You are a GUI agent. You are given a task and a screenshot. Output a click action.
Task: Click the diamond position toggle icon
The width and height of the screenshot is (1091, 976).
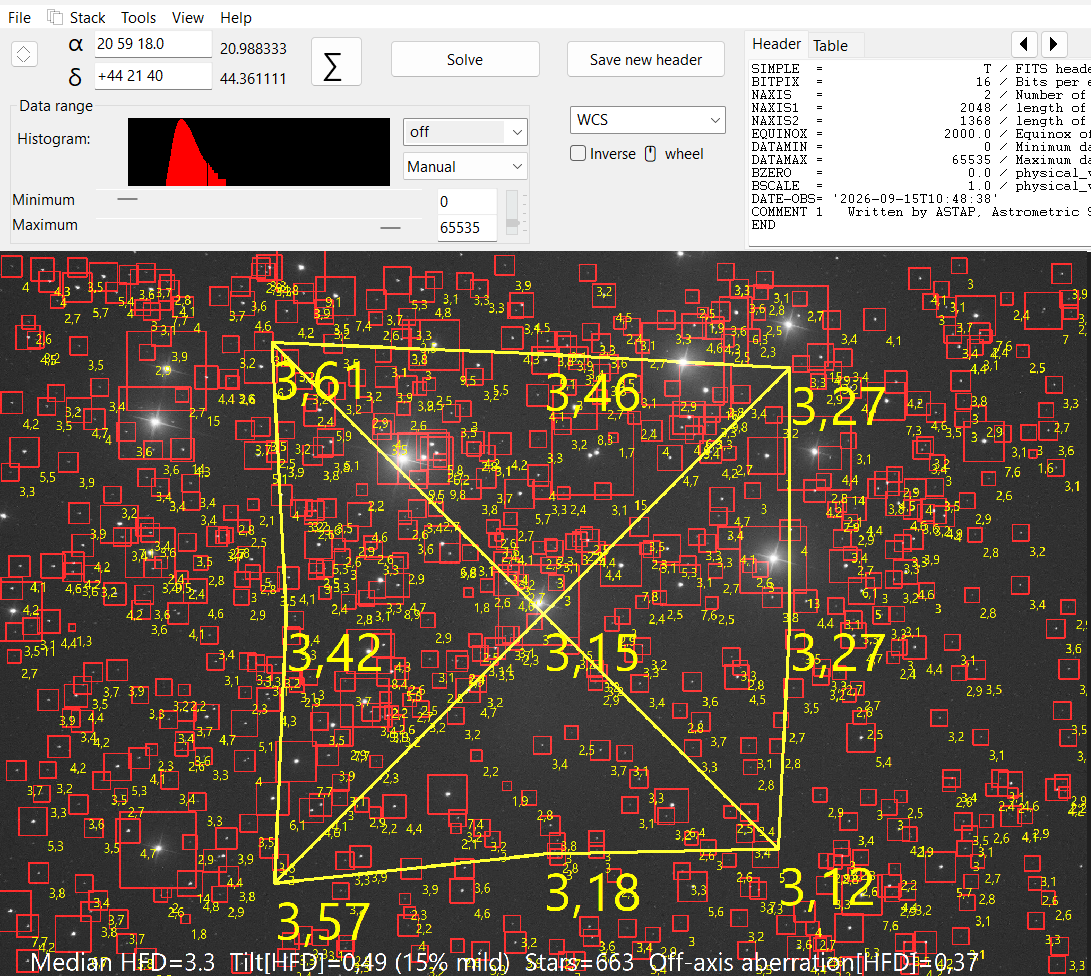[24, 54]
